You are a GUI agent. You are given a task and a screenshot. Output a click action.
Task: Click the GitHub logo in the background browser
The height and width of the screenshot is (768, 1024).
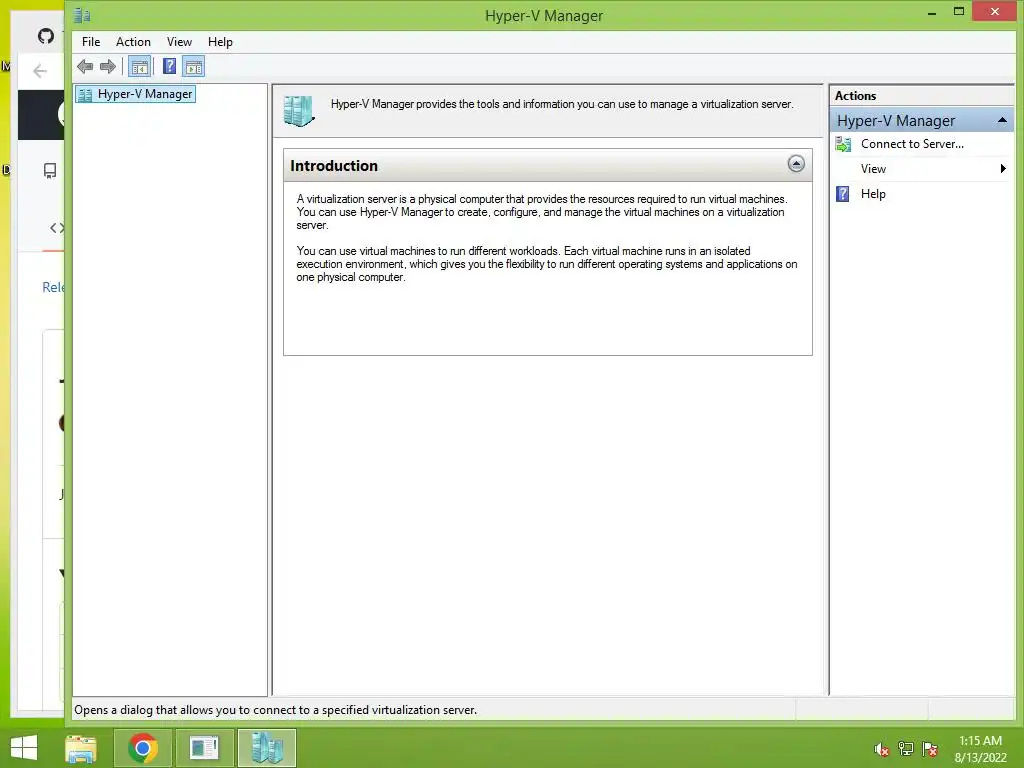point(46,35)
